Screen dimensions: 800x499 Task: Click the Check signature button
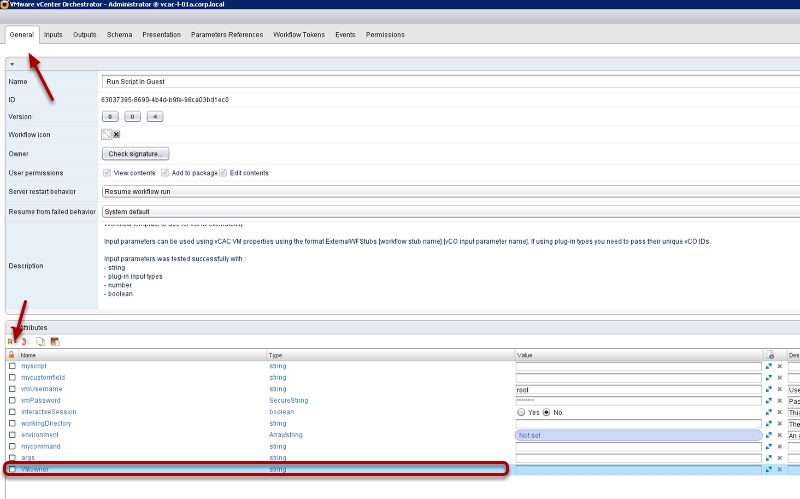tap(136, 154)
